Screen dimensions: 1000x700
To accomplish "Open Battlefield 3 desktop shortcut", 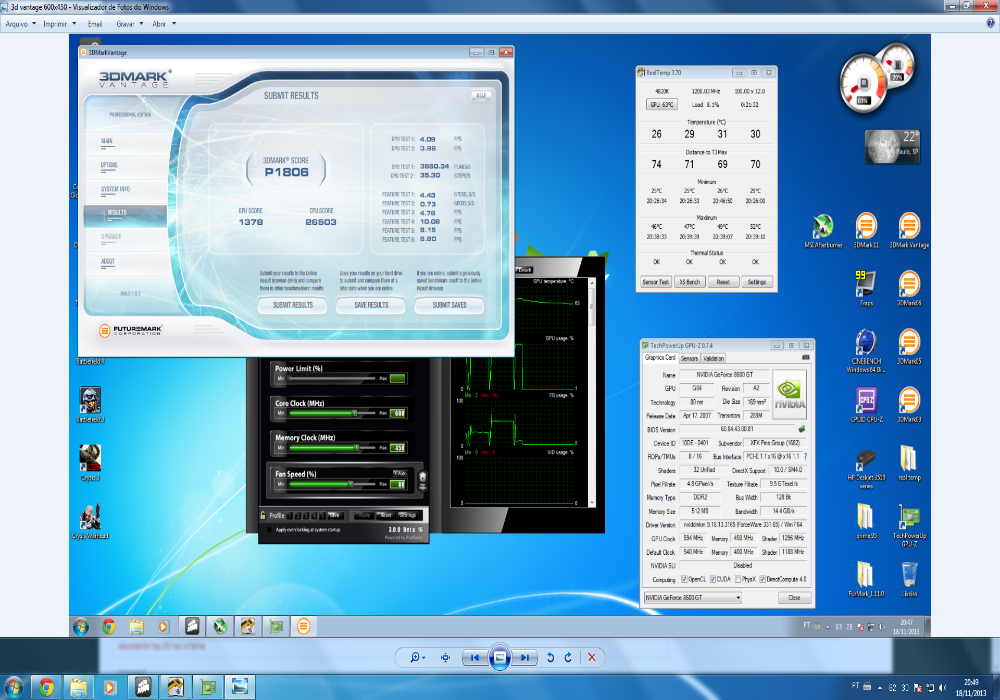I will click(90, 405).
